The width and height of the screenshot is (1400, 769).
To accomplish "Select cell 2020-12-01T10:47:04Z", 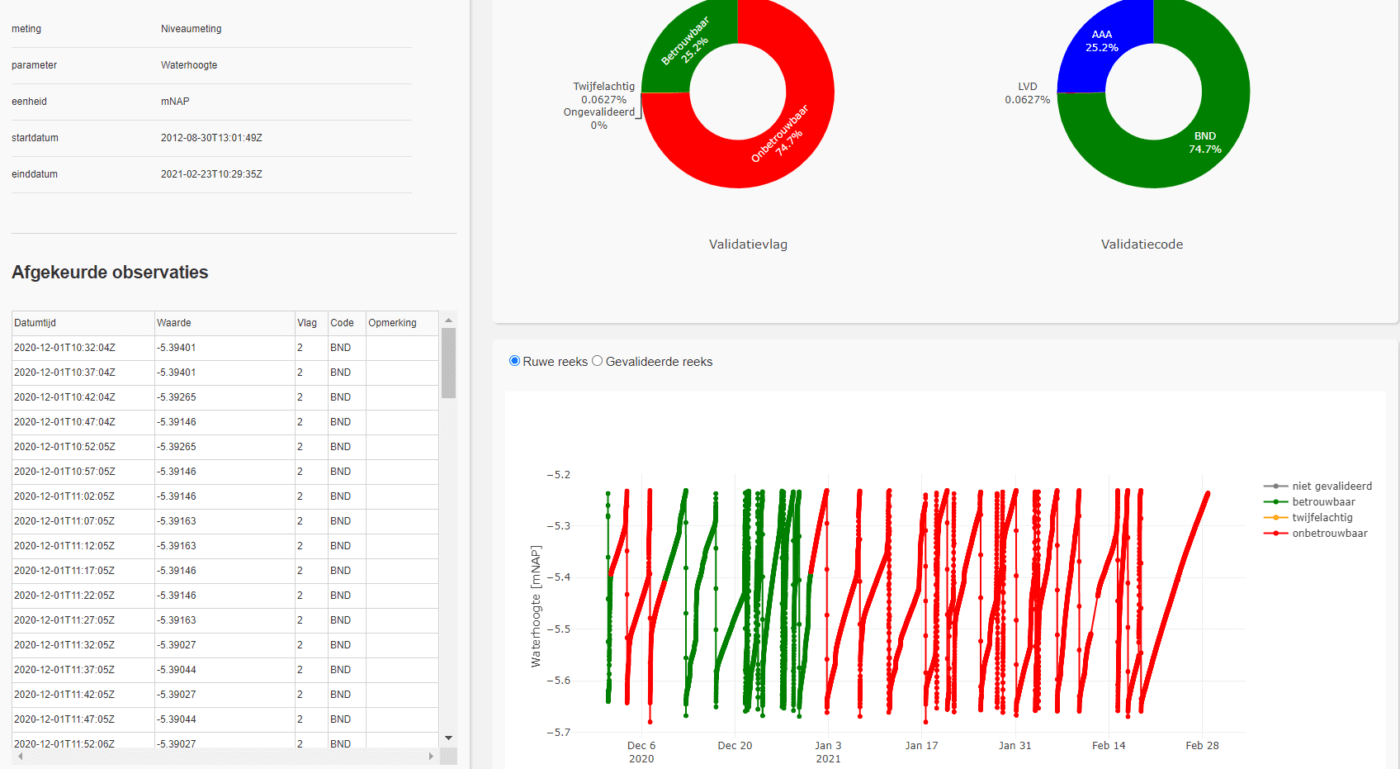I will (x=83, y=422).
